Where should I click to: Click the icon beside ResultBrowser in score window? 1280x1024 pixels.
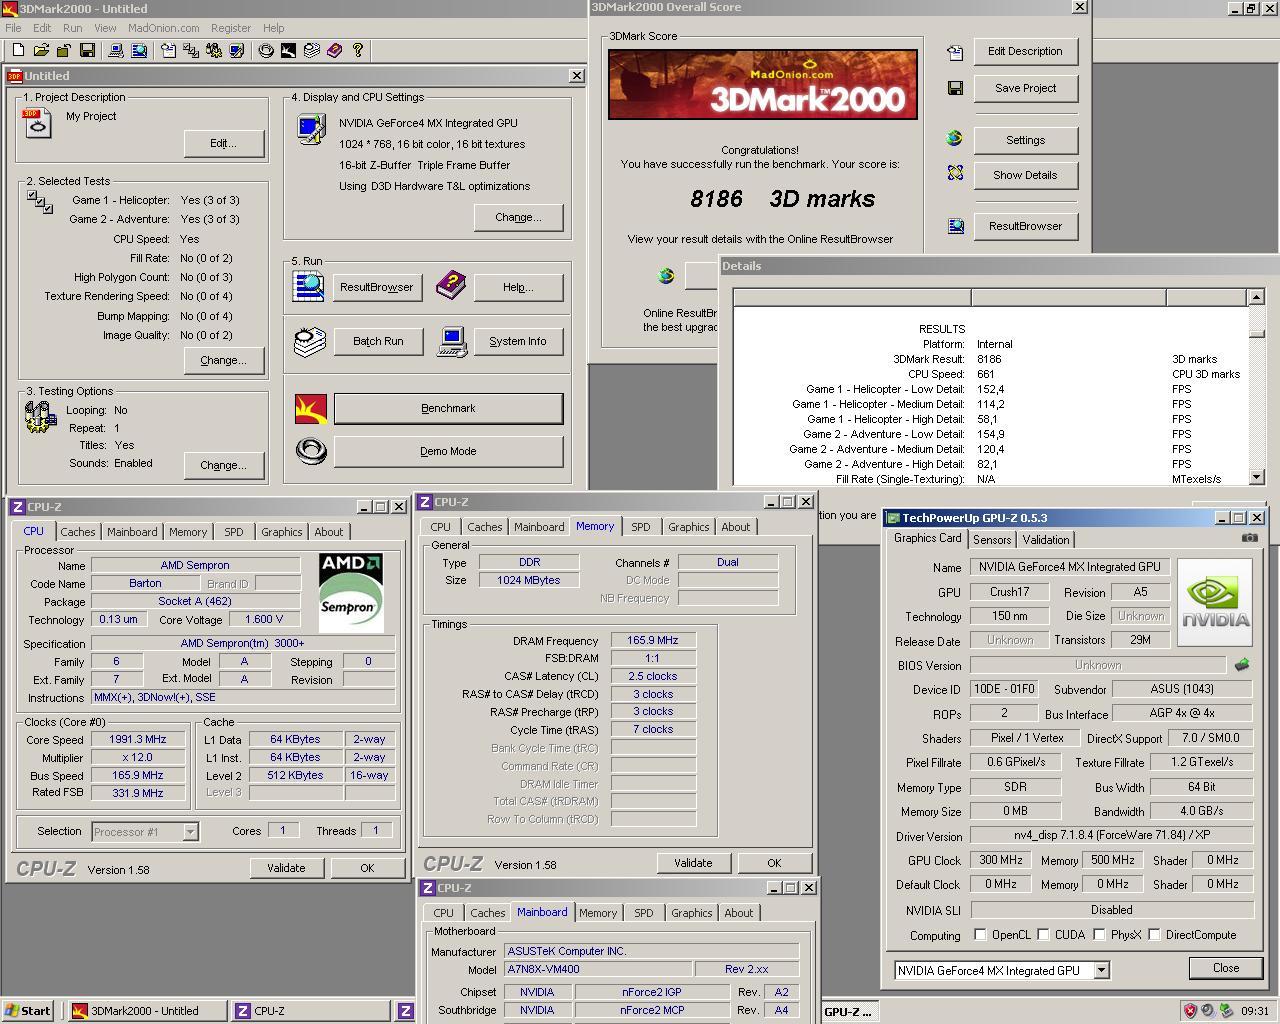[x=955, y=226]
